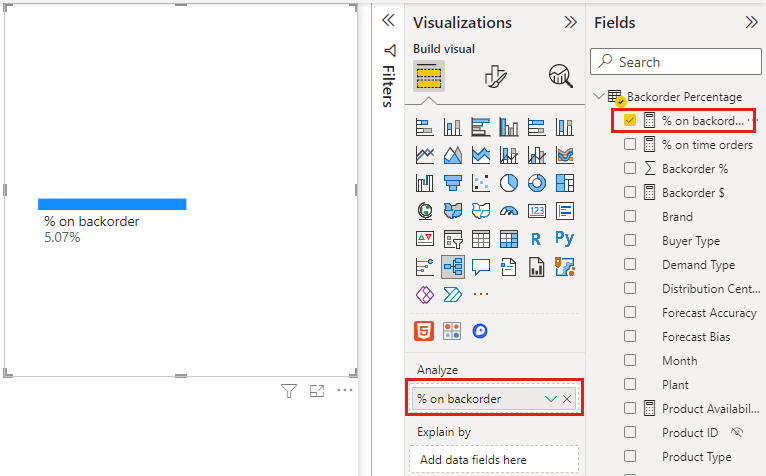Choose the clustered bar chart visual

[481, 128]
